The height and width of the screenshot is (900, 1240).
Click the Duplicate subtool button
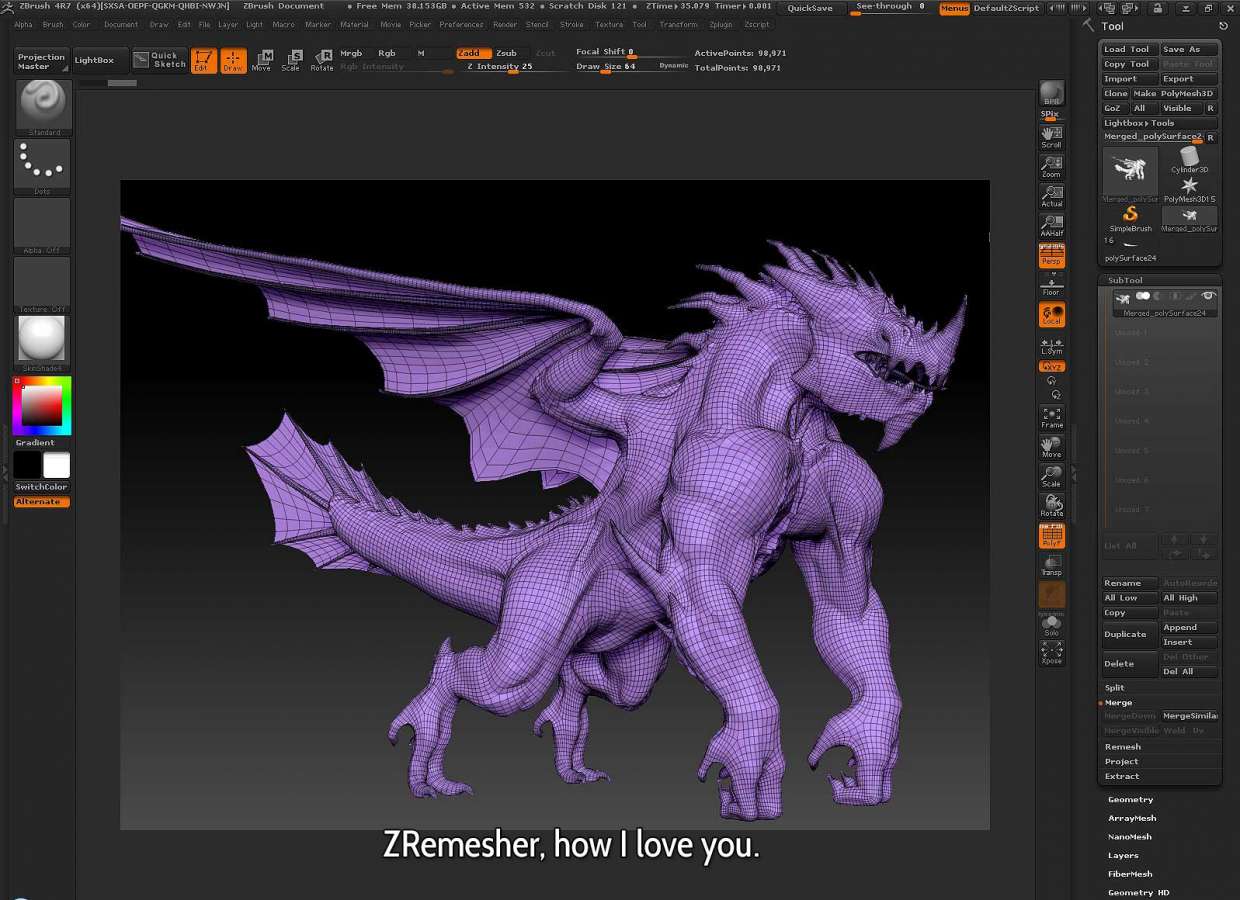(1125, 634)
